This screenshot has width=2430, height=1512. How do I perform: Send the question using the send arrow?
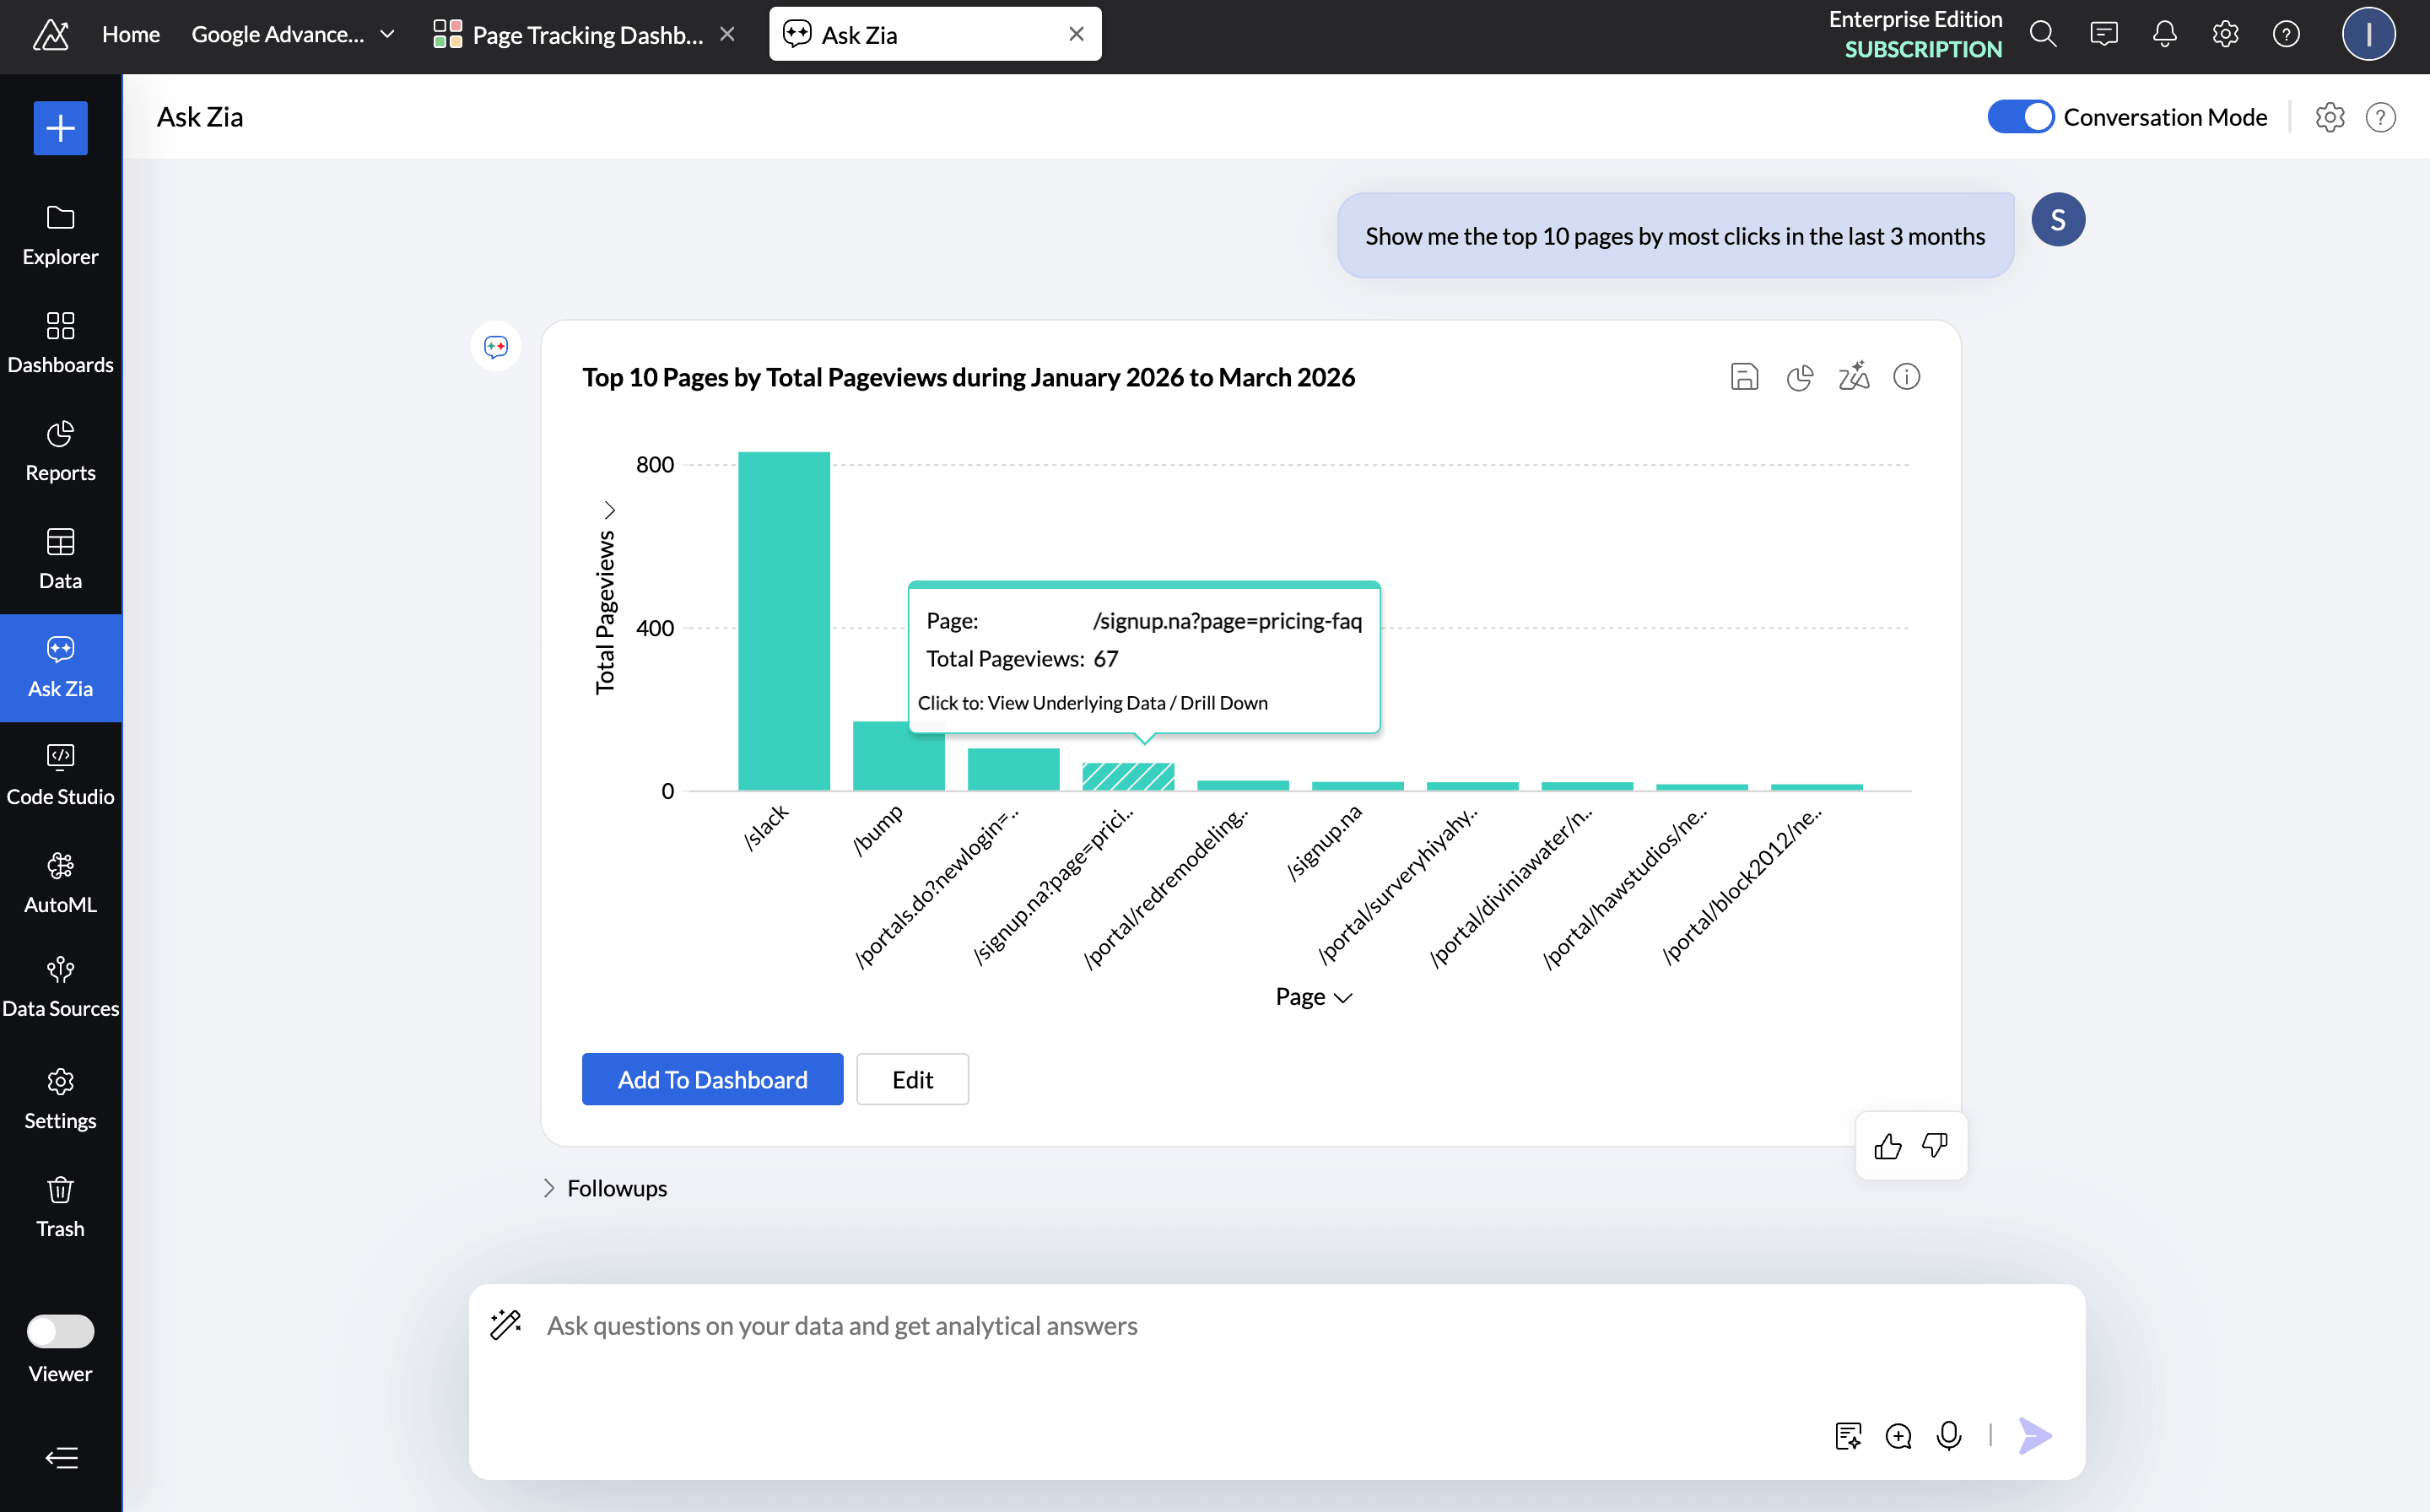click(2034, 1435)
